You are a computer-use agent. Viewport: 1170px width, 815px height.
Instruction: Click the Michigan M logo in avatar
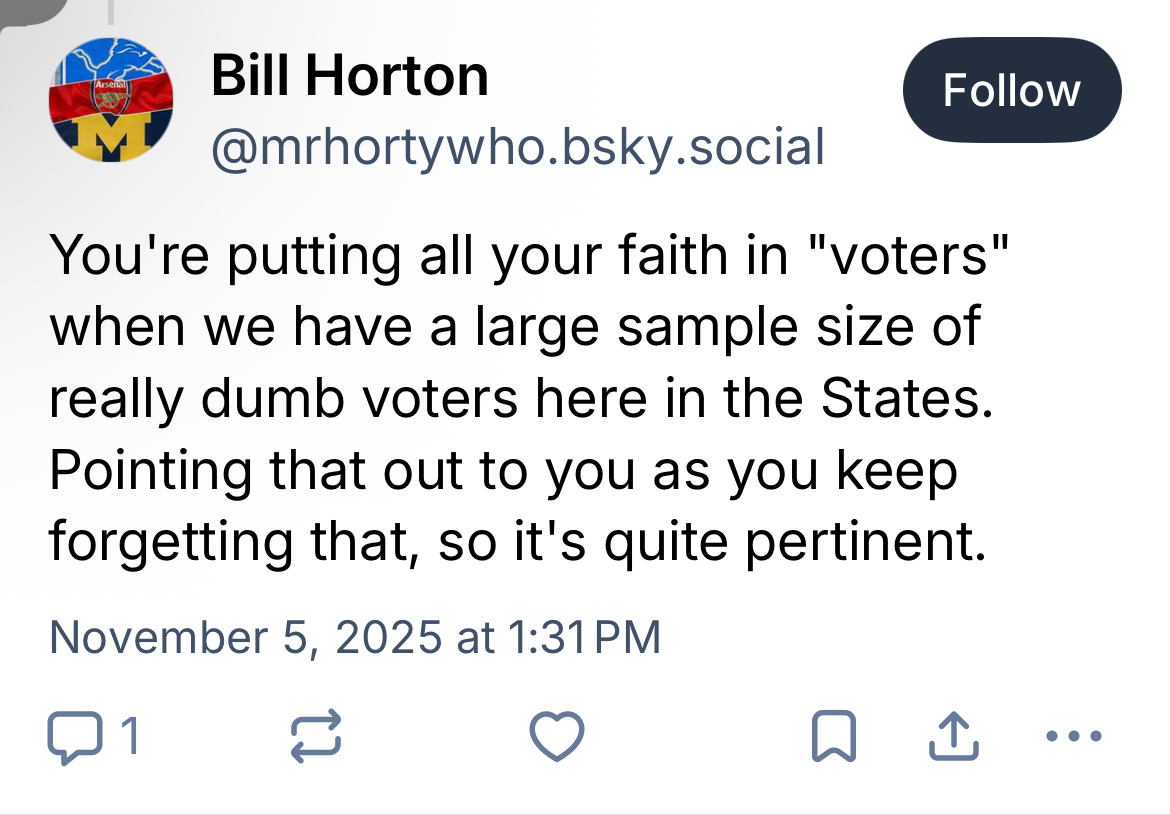(x=111, y=138)
